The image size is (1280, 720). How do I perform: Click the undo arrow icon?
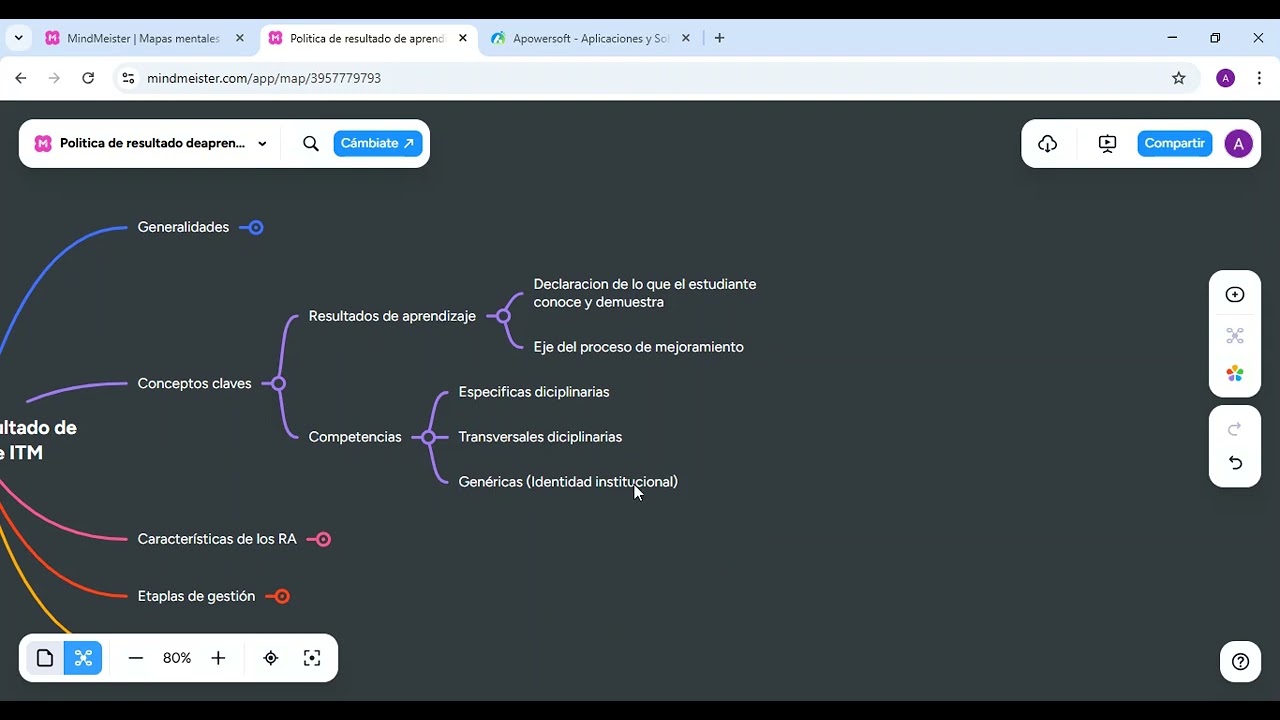(1235, 463)
